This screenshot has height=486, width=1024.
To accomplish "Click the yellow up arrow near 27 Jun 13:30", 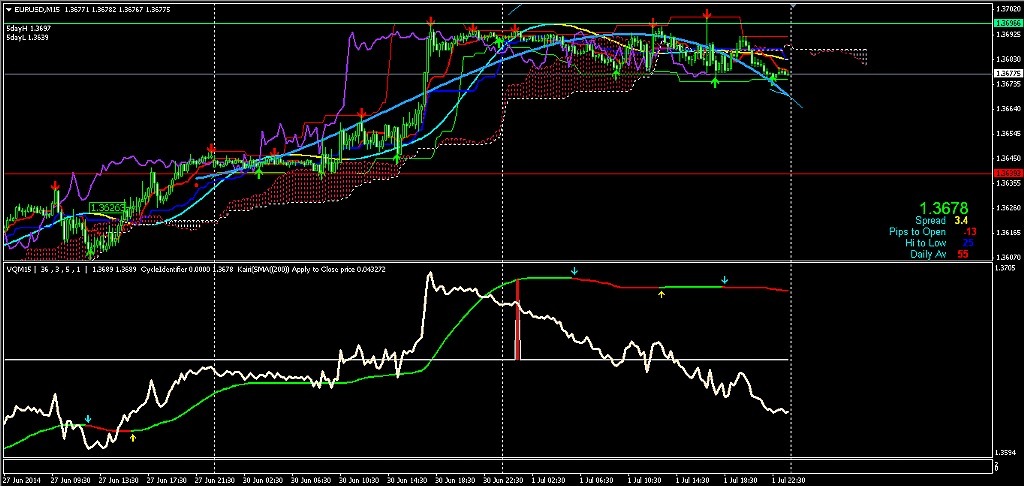I will [133, 437].
